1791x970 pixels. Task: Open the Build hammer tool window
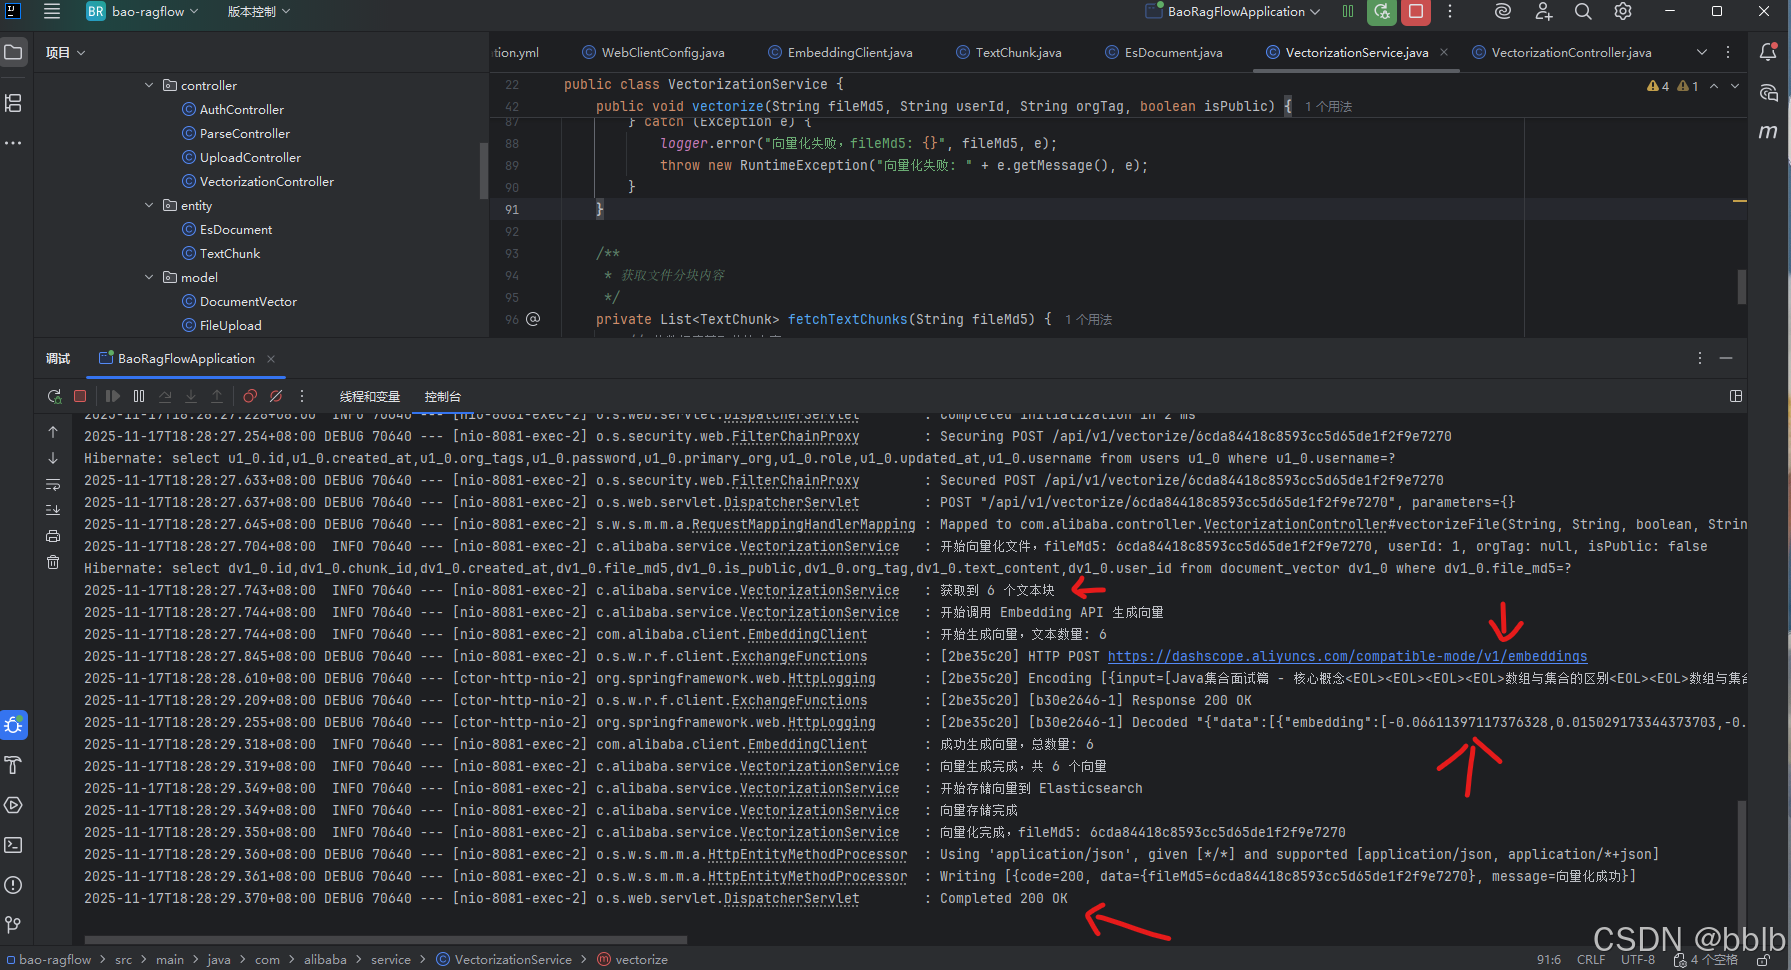pyautogui.click(x=13, y=765)
